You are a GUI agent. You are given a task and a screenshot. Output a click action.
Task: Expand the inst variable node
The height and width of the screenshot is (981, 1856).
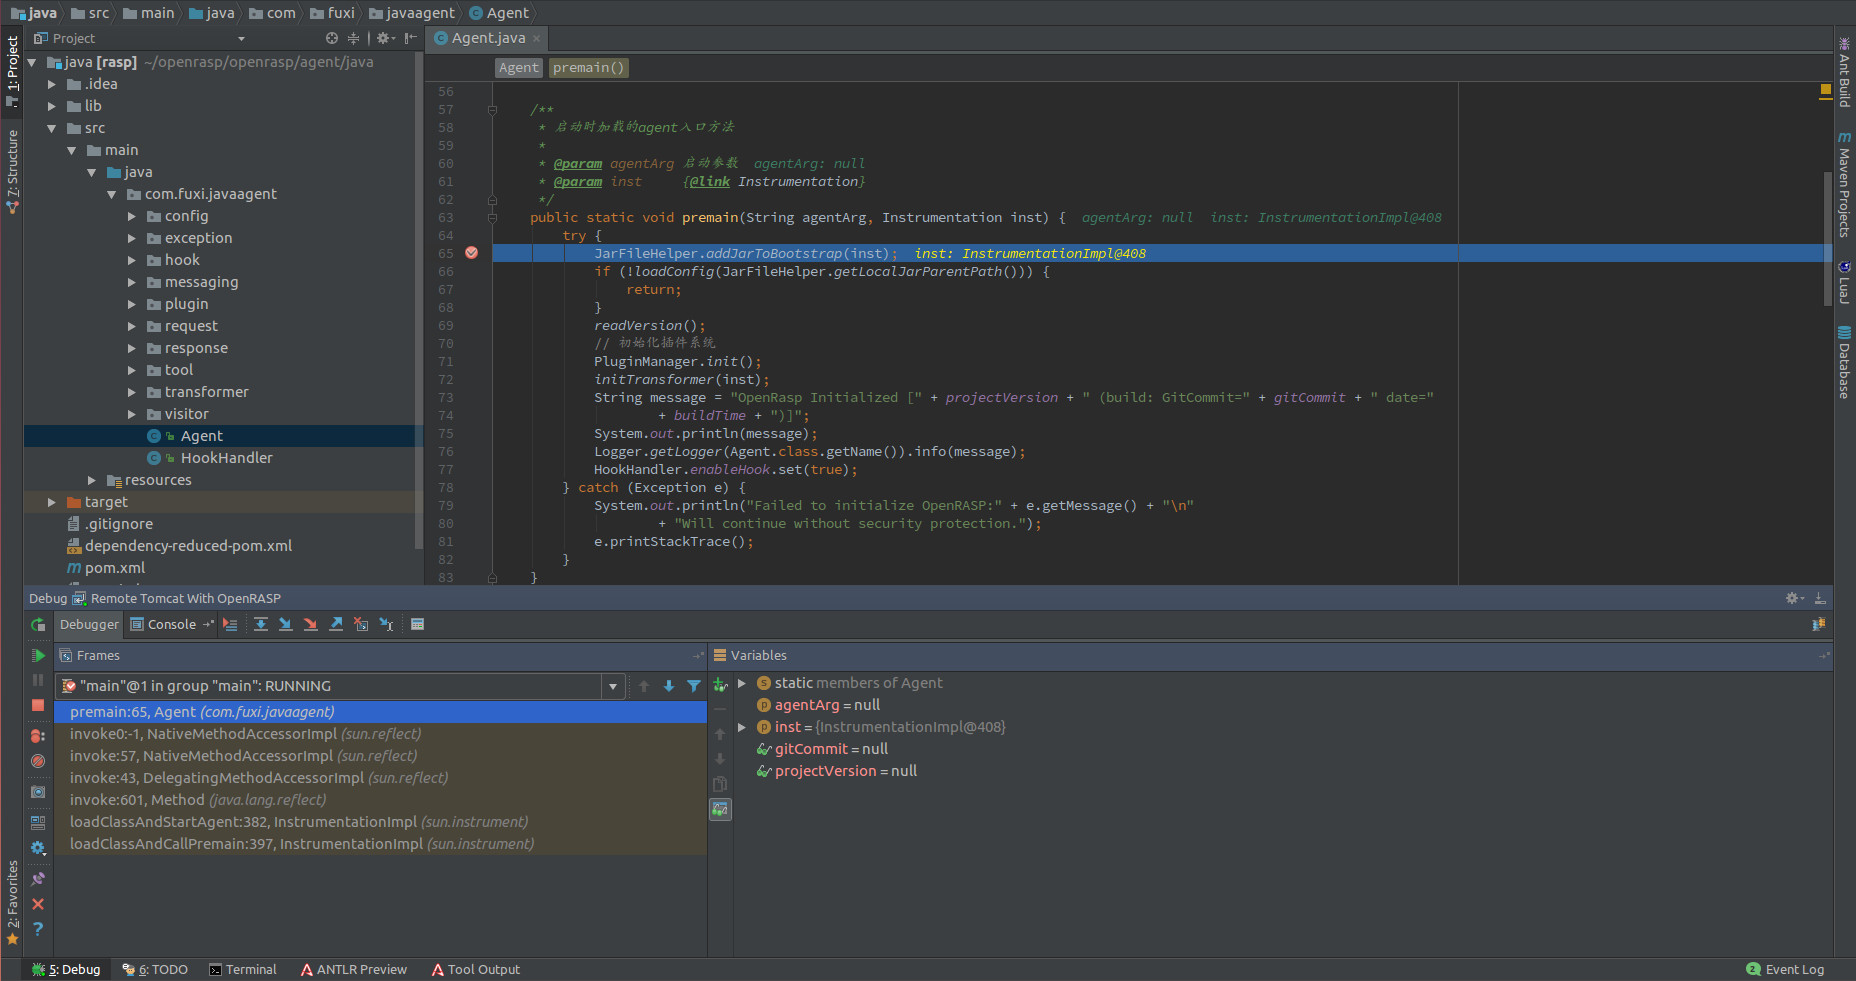click(742, 728)
